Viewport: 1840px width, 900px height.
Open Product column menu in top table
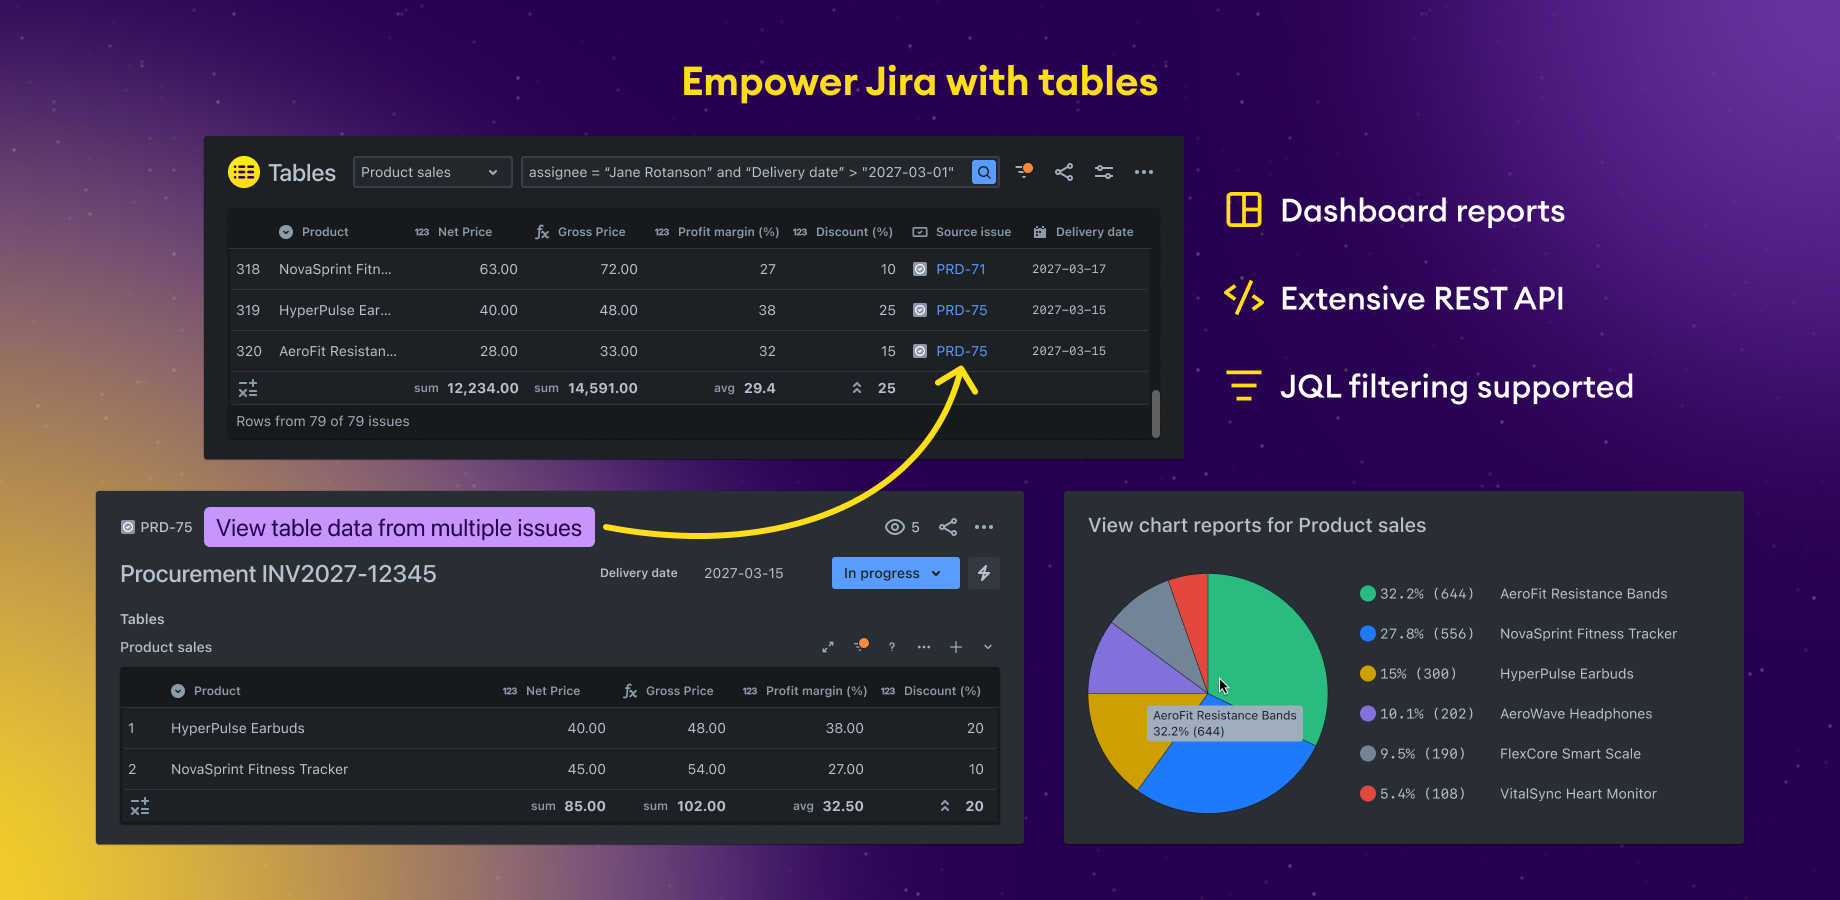tap(286, 232)
